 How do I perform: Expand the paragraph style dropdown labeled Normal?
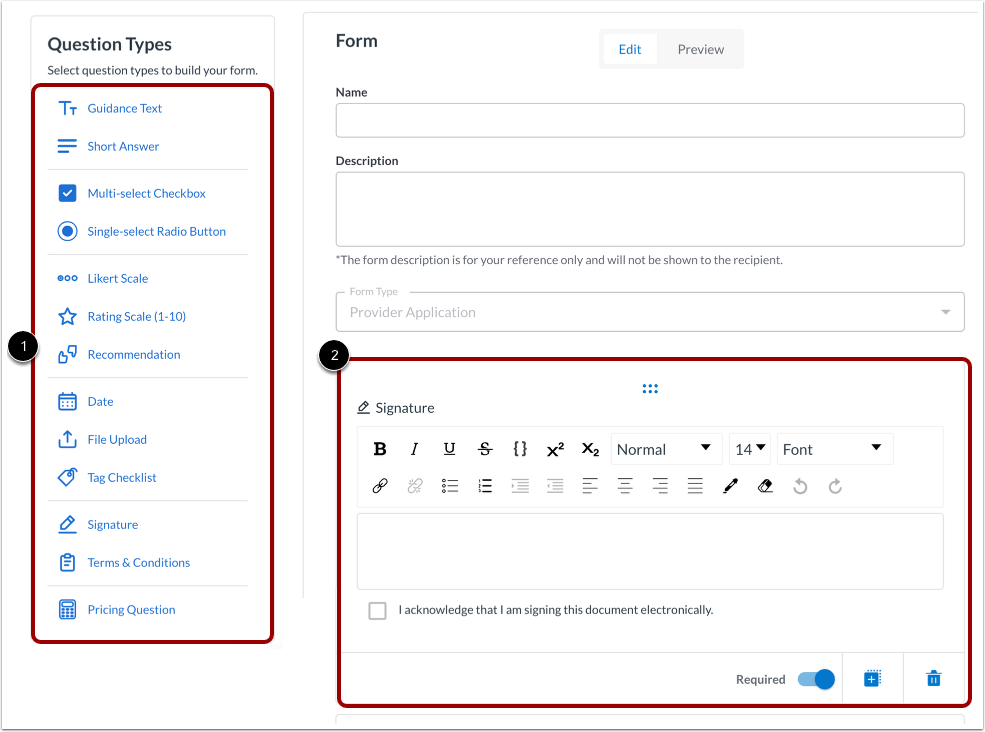(x=666, y=449)
